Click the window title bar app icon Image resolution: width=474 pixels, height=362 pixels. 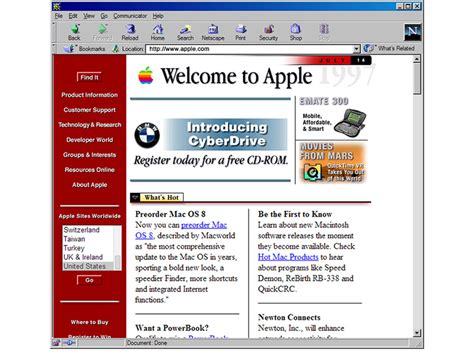57,6
